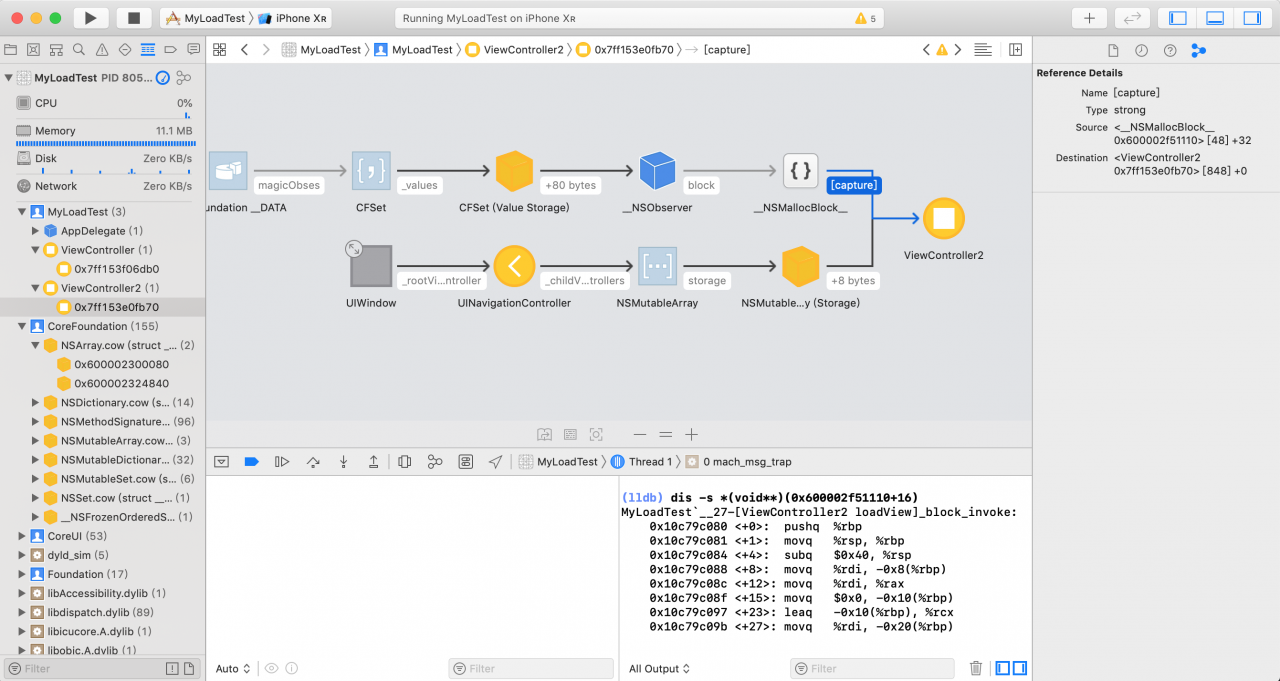The image size is (1280, 681).
Task: Click the Step into debug button
Action: (343, 461)
